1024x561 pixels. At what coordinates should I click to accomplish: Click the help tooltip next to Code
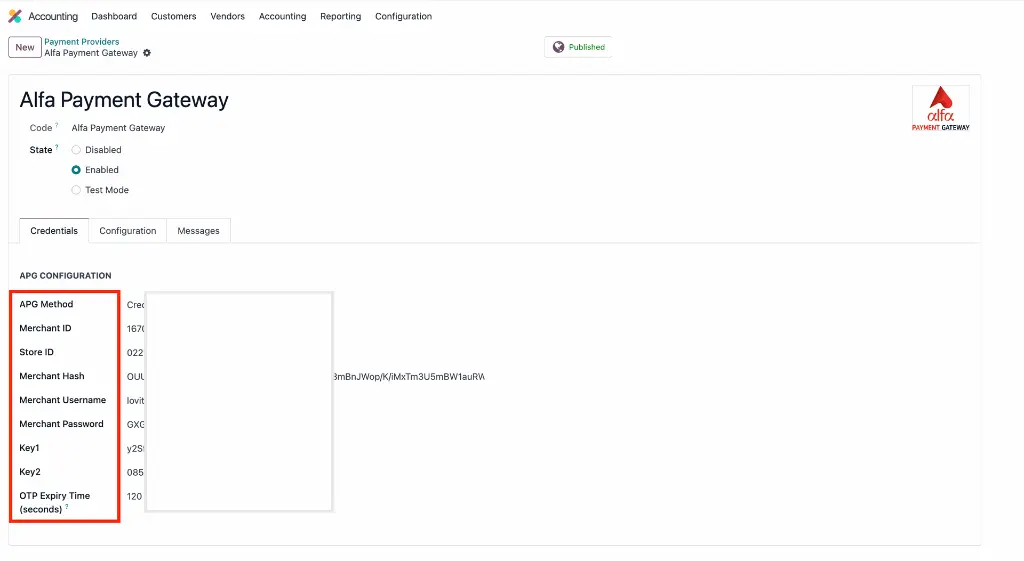point(57,126)
